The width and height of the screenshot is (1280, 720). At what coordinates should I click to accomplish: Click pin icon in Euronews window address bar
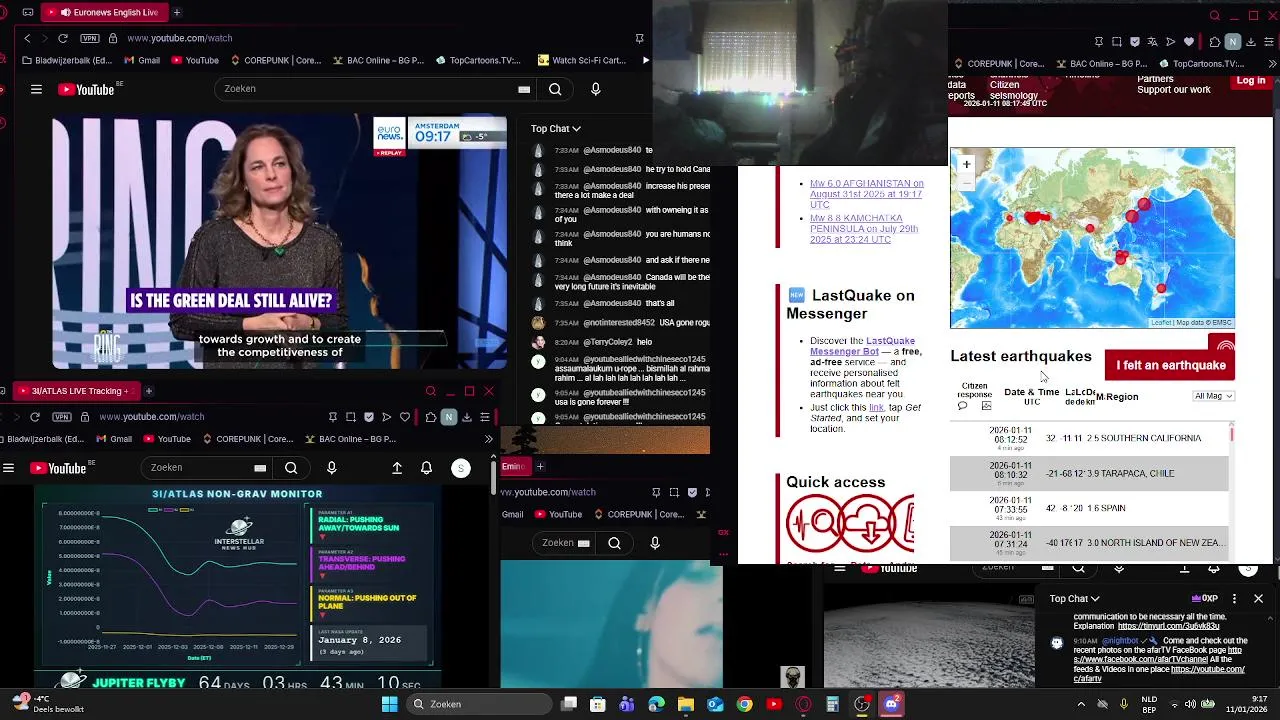pyautogui.click(x=639, y=38)
